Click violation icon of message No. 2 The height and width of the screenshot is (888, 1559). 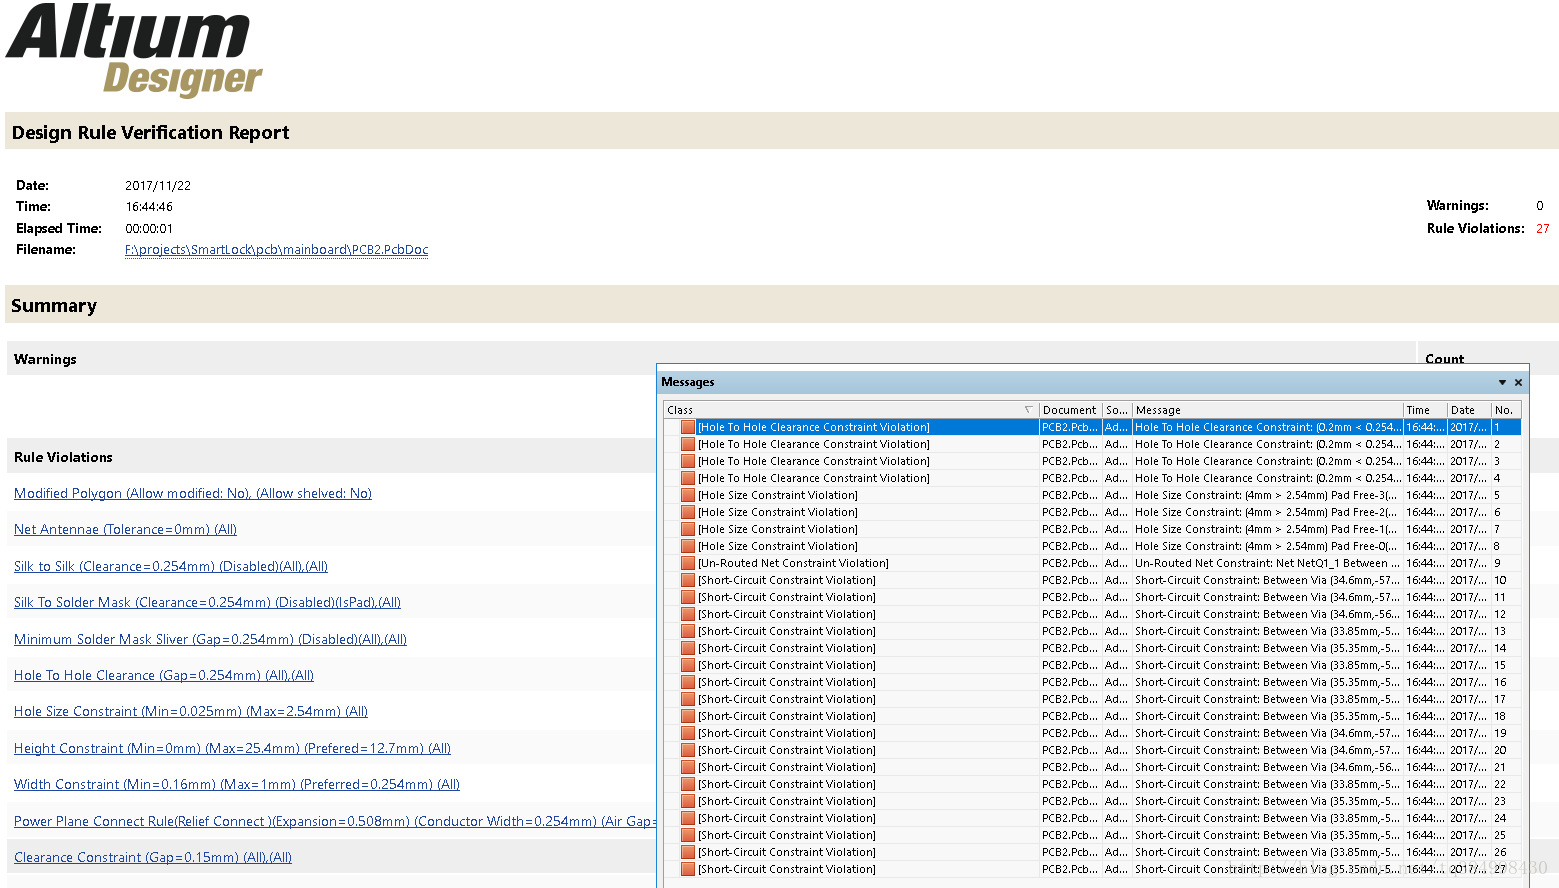tap(688, 444)
